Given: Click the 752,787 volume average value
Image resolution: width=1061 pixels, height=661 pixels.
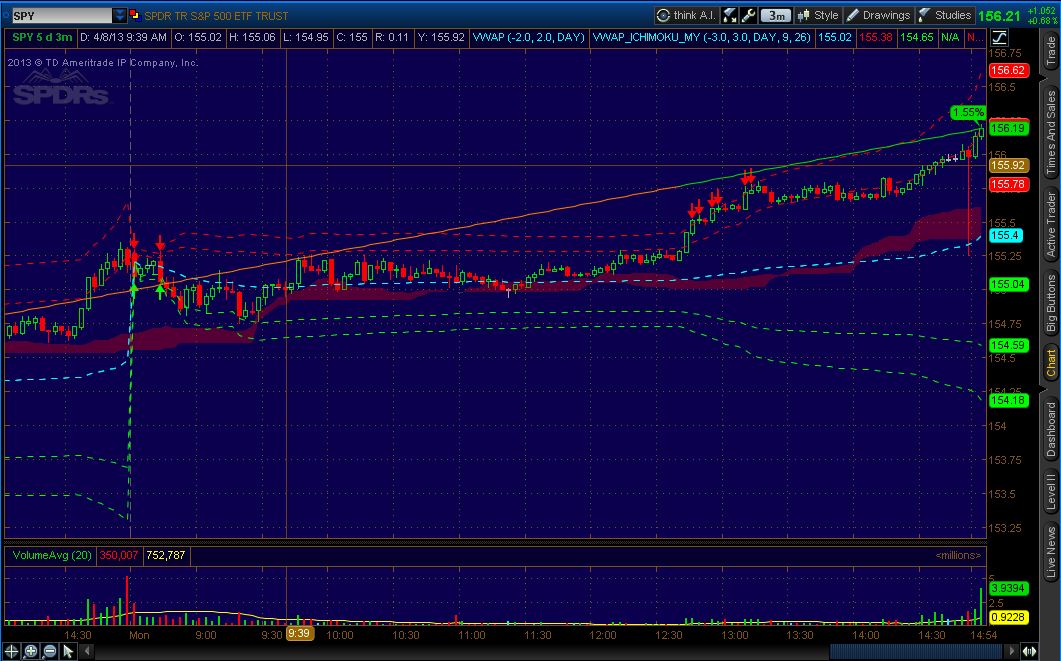Looking at the screenshot, I should (166, 555).
